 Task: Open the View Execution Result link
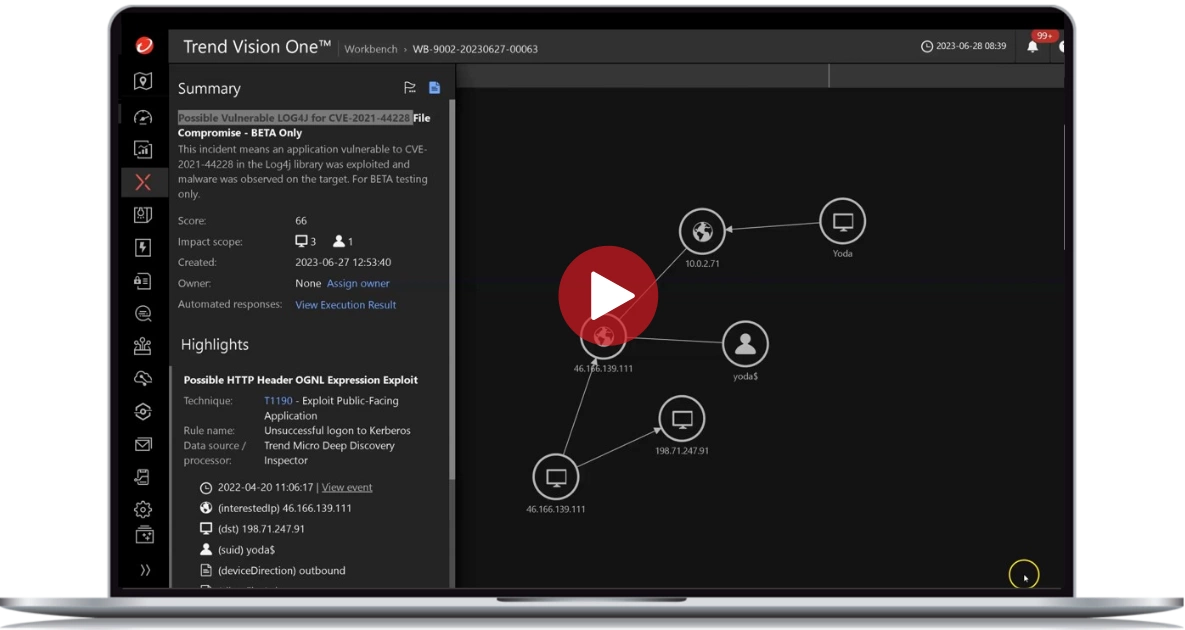click(345, 304)
